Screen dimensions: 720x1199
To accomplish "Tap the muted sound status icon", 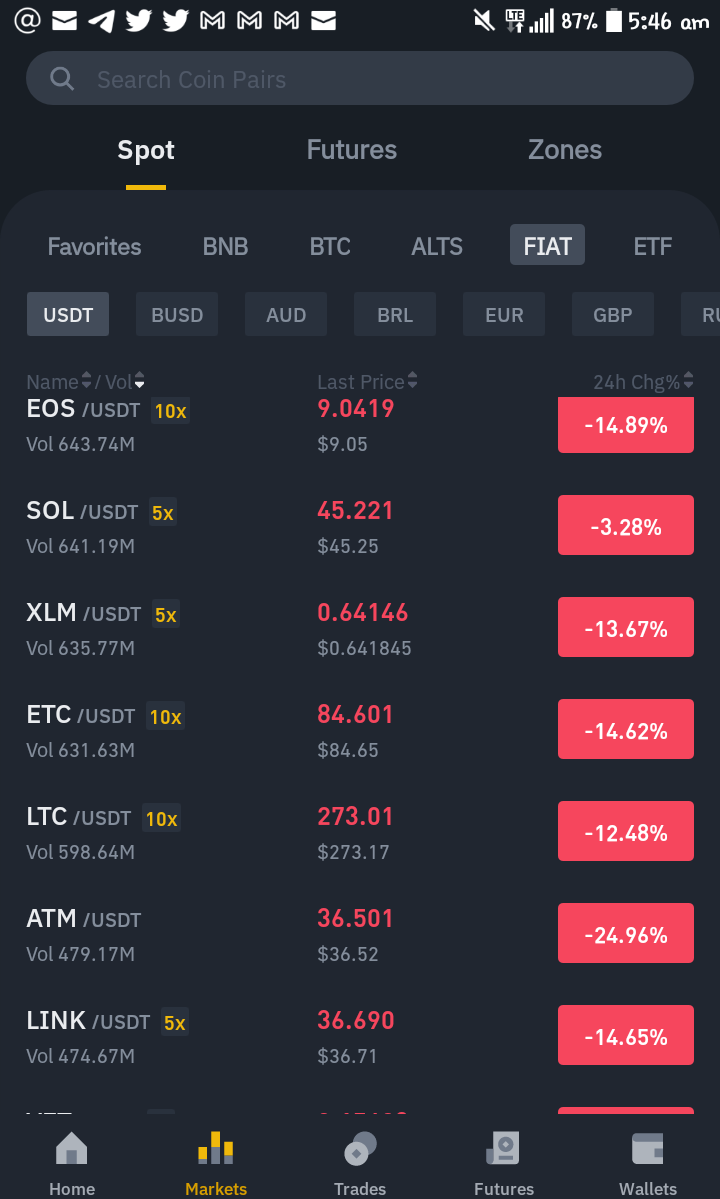I will pyautogui.click(x=484, y=21).
